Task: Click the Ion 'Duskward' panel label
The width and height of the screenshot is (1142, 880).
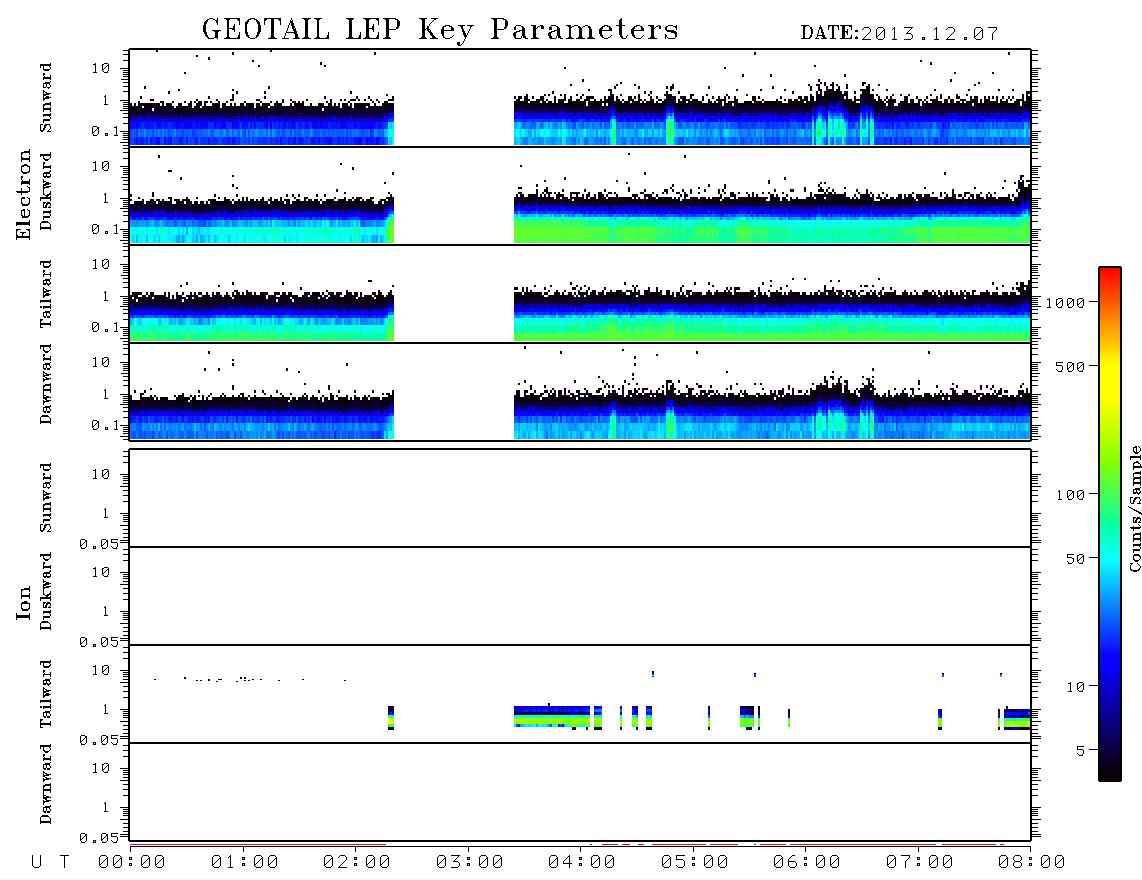Action: tap(46, 591)
